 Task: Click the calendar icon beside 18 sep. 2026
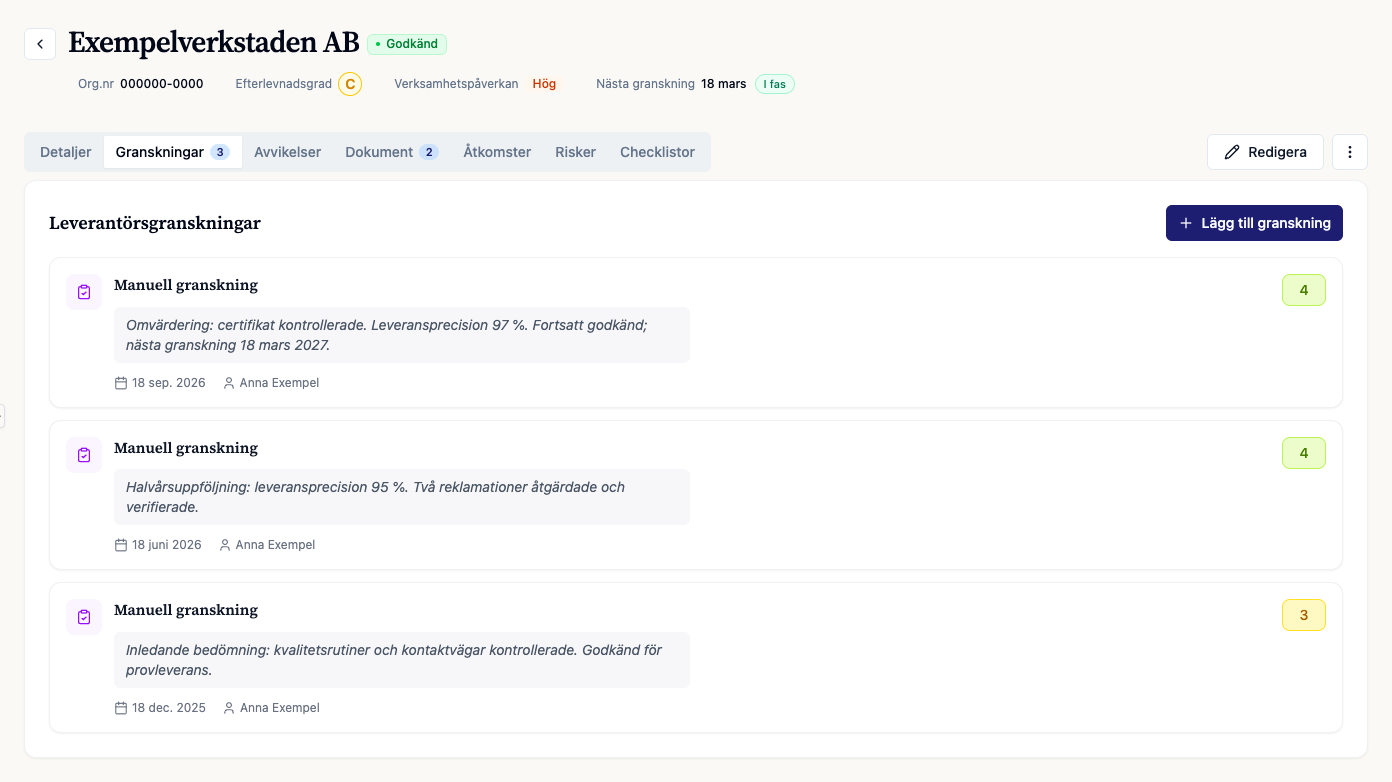[x=121, y=383]
